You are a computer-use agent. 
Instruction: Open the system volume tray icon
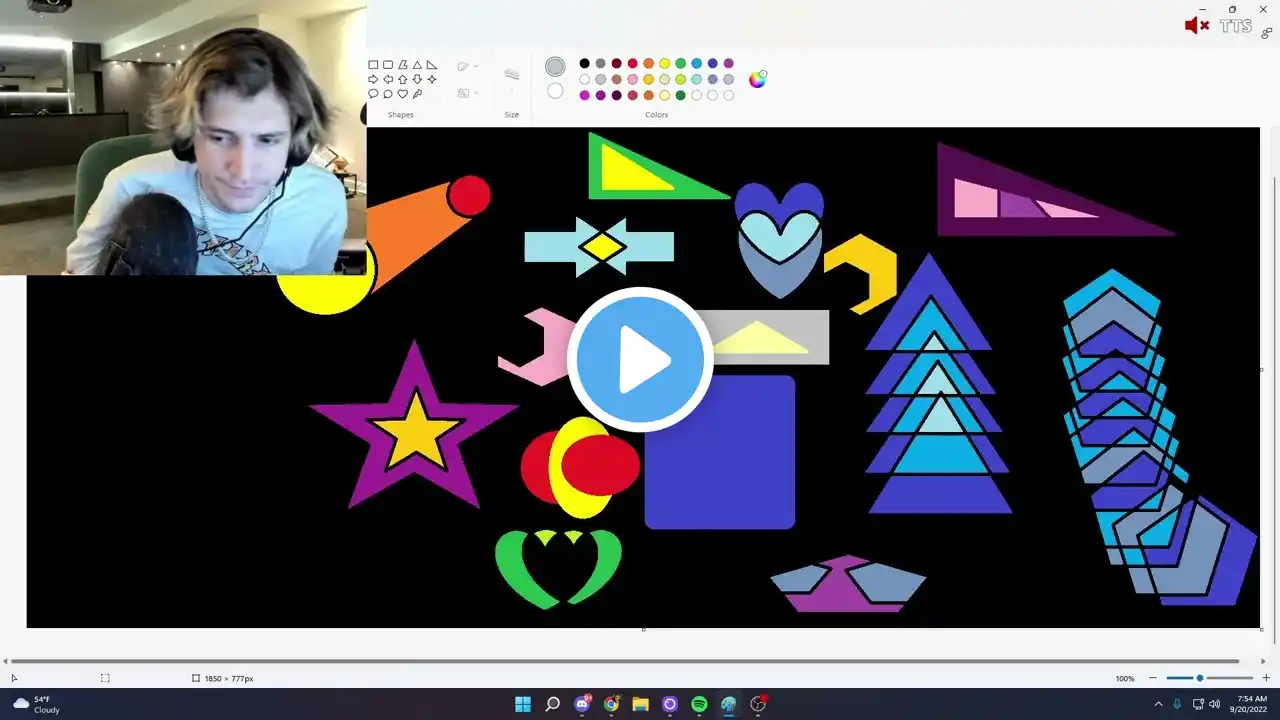1215,704
